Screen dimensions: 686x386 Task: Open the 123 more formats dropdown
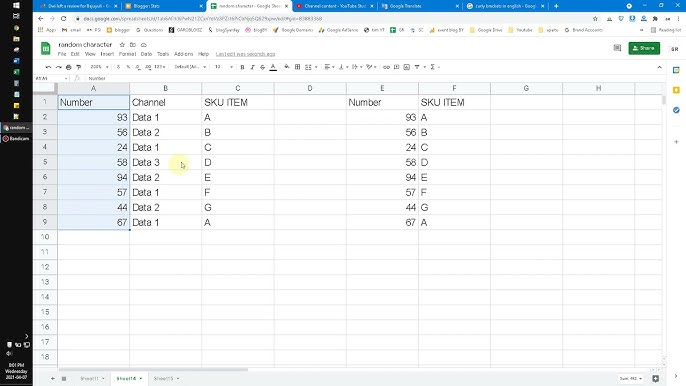(160, 67)
